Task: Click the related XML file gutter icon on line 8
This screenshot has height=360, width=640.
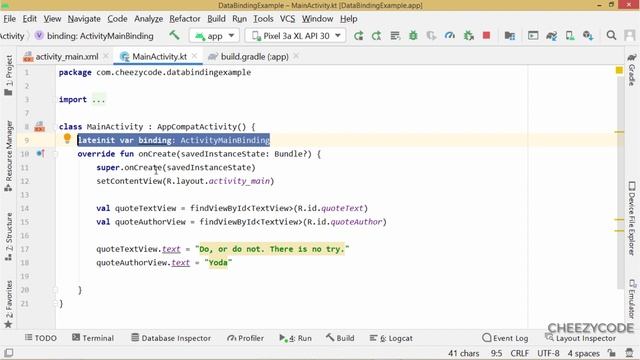Action: click(40, 127)
